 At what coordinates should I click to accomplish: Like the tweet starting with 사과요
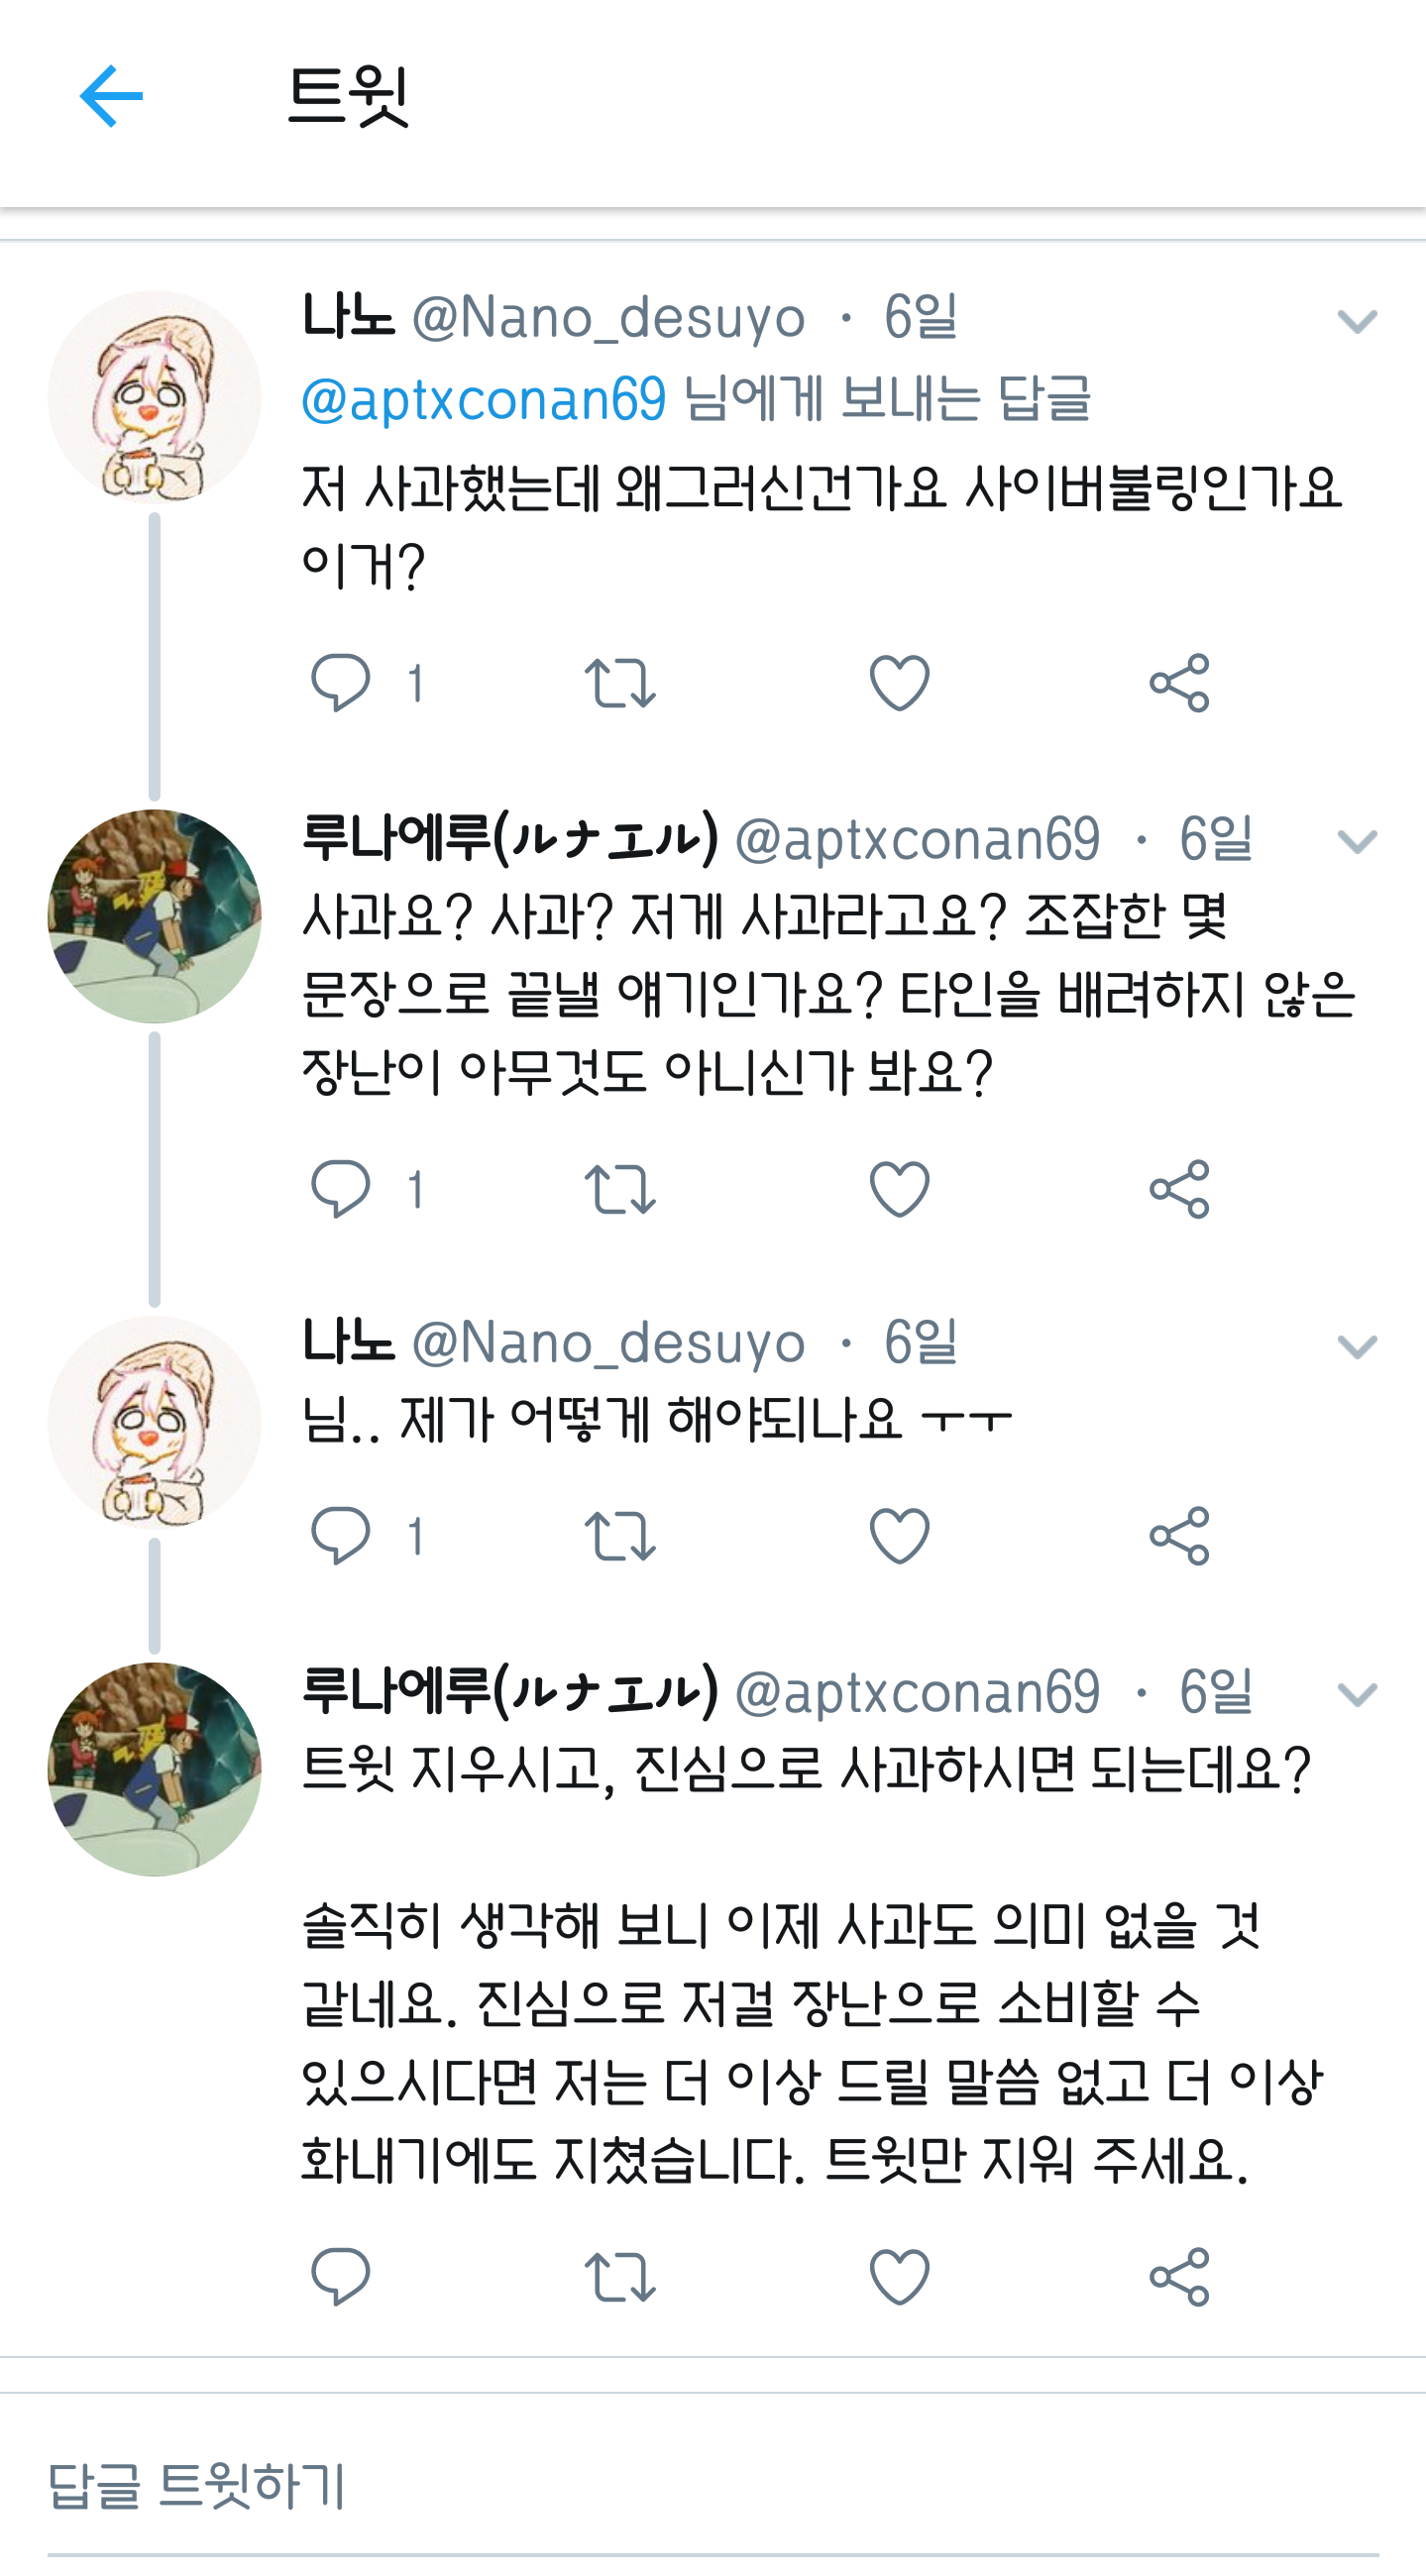click(900, 1189)
